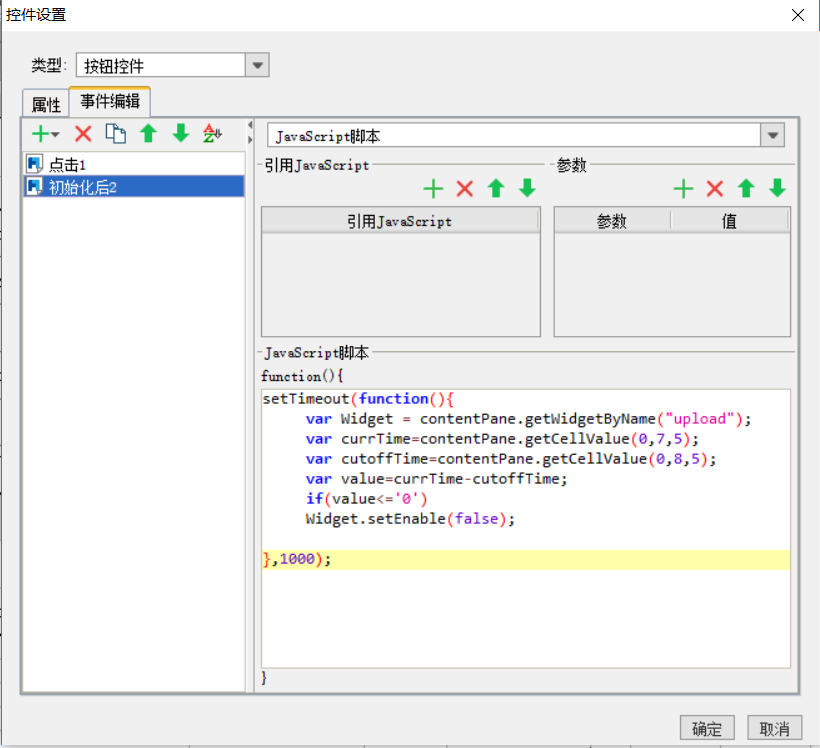Image resolution: width=820 pixels, height=748 pixels.
Task: Open the 类型 widget type dropdown
Action: pos(257,65)
